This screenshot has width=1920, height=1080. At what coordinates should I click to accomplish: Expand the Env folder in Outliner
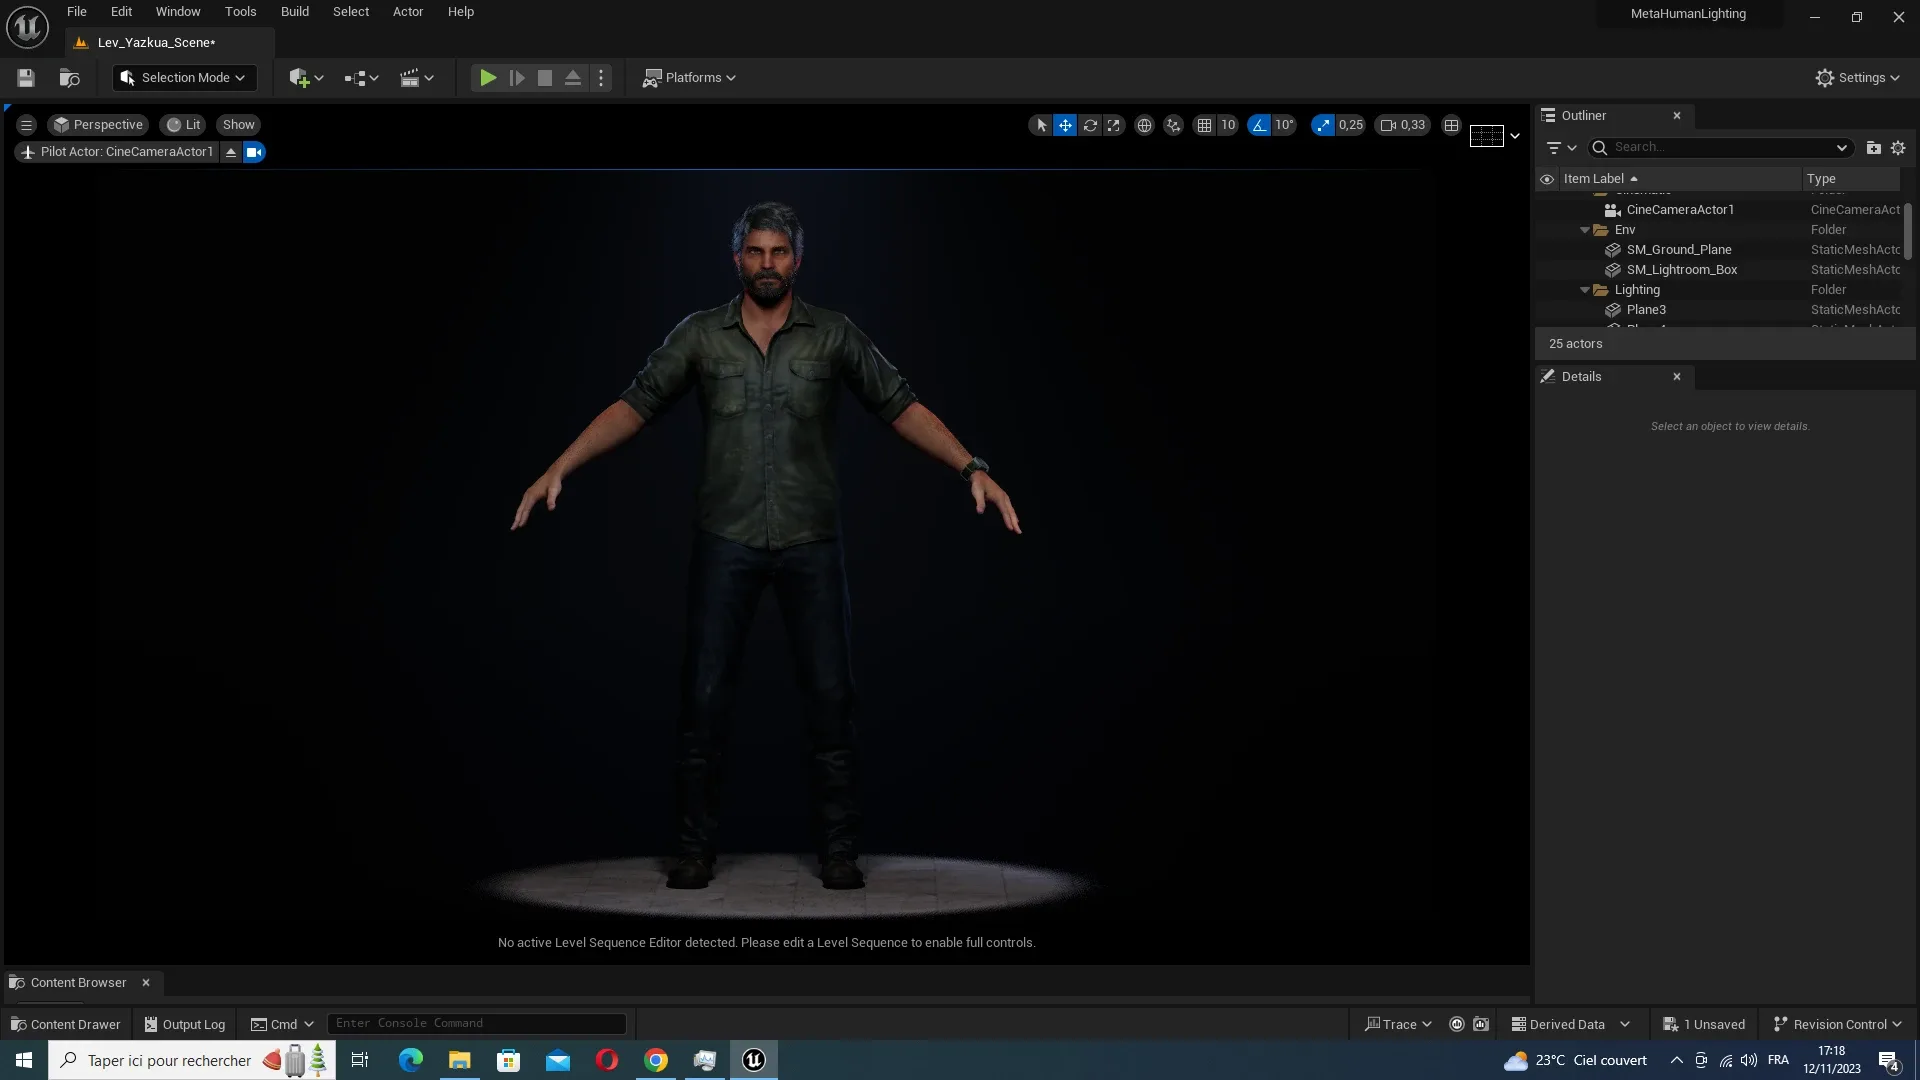click(x=1585, y=231)
